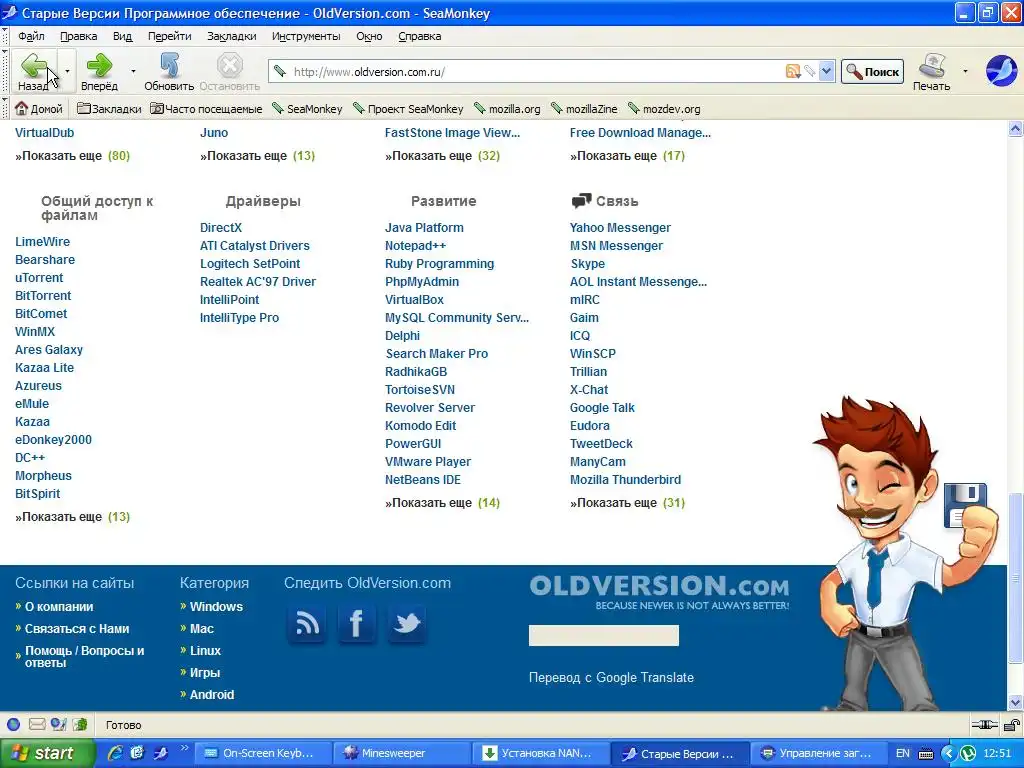This screenshot has width=1024, height=768.
Task: Click the floppy disk held by mascot
Action: 965,504
